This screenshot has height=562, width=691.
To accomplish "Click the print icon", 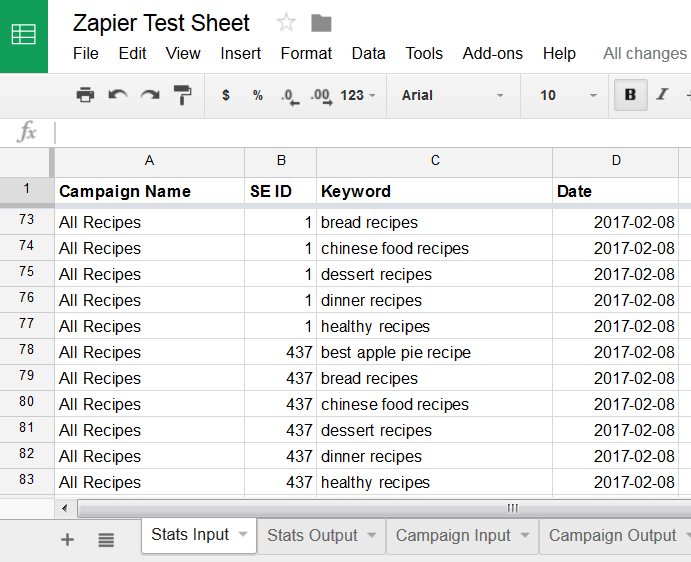I will 85,95.
